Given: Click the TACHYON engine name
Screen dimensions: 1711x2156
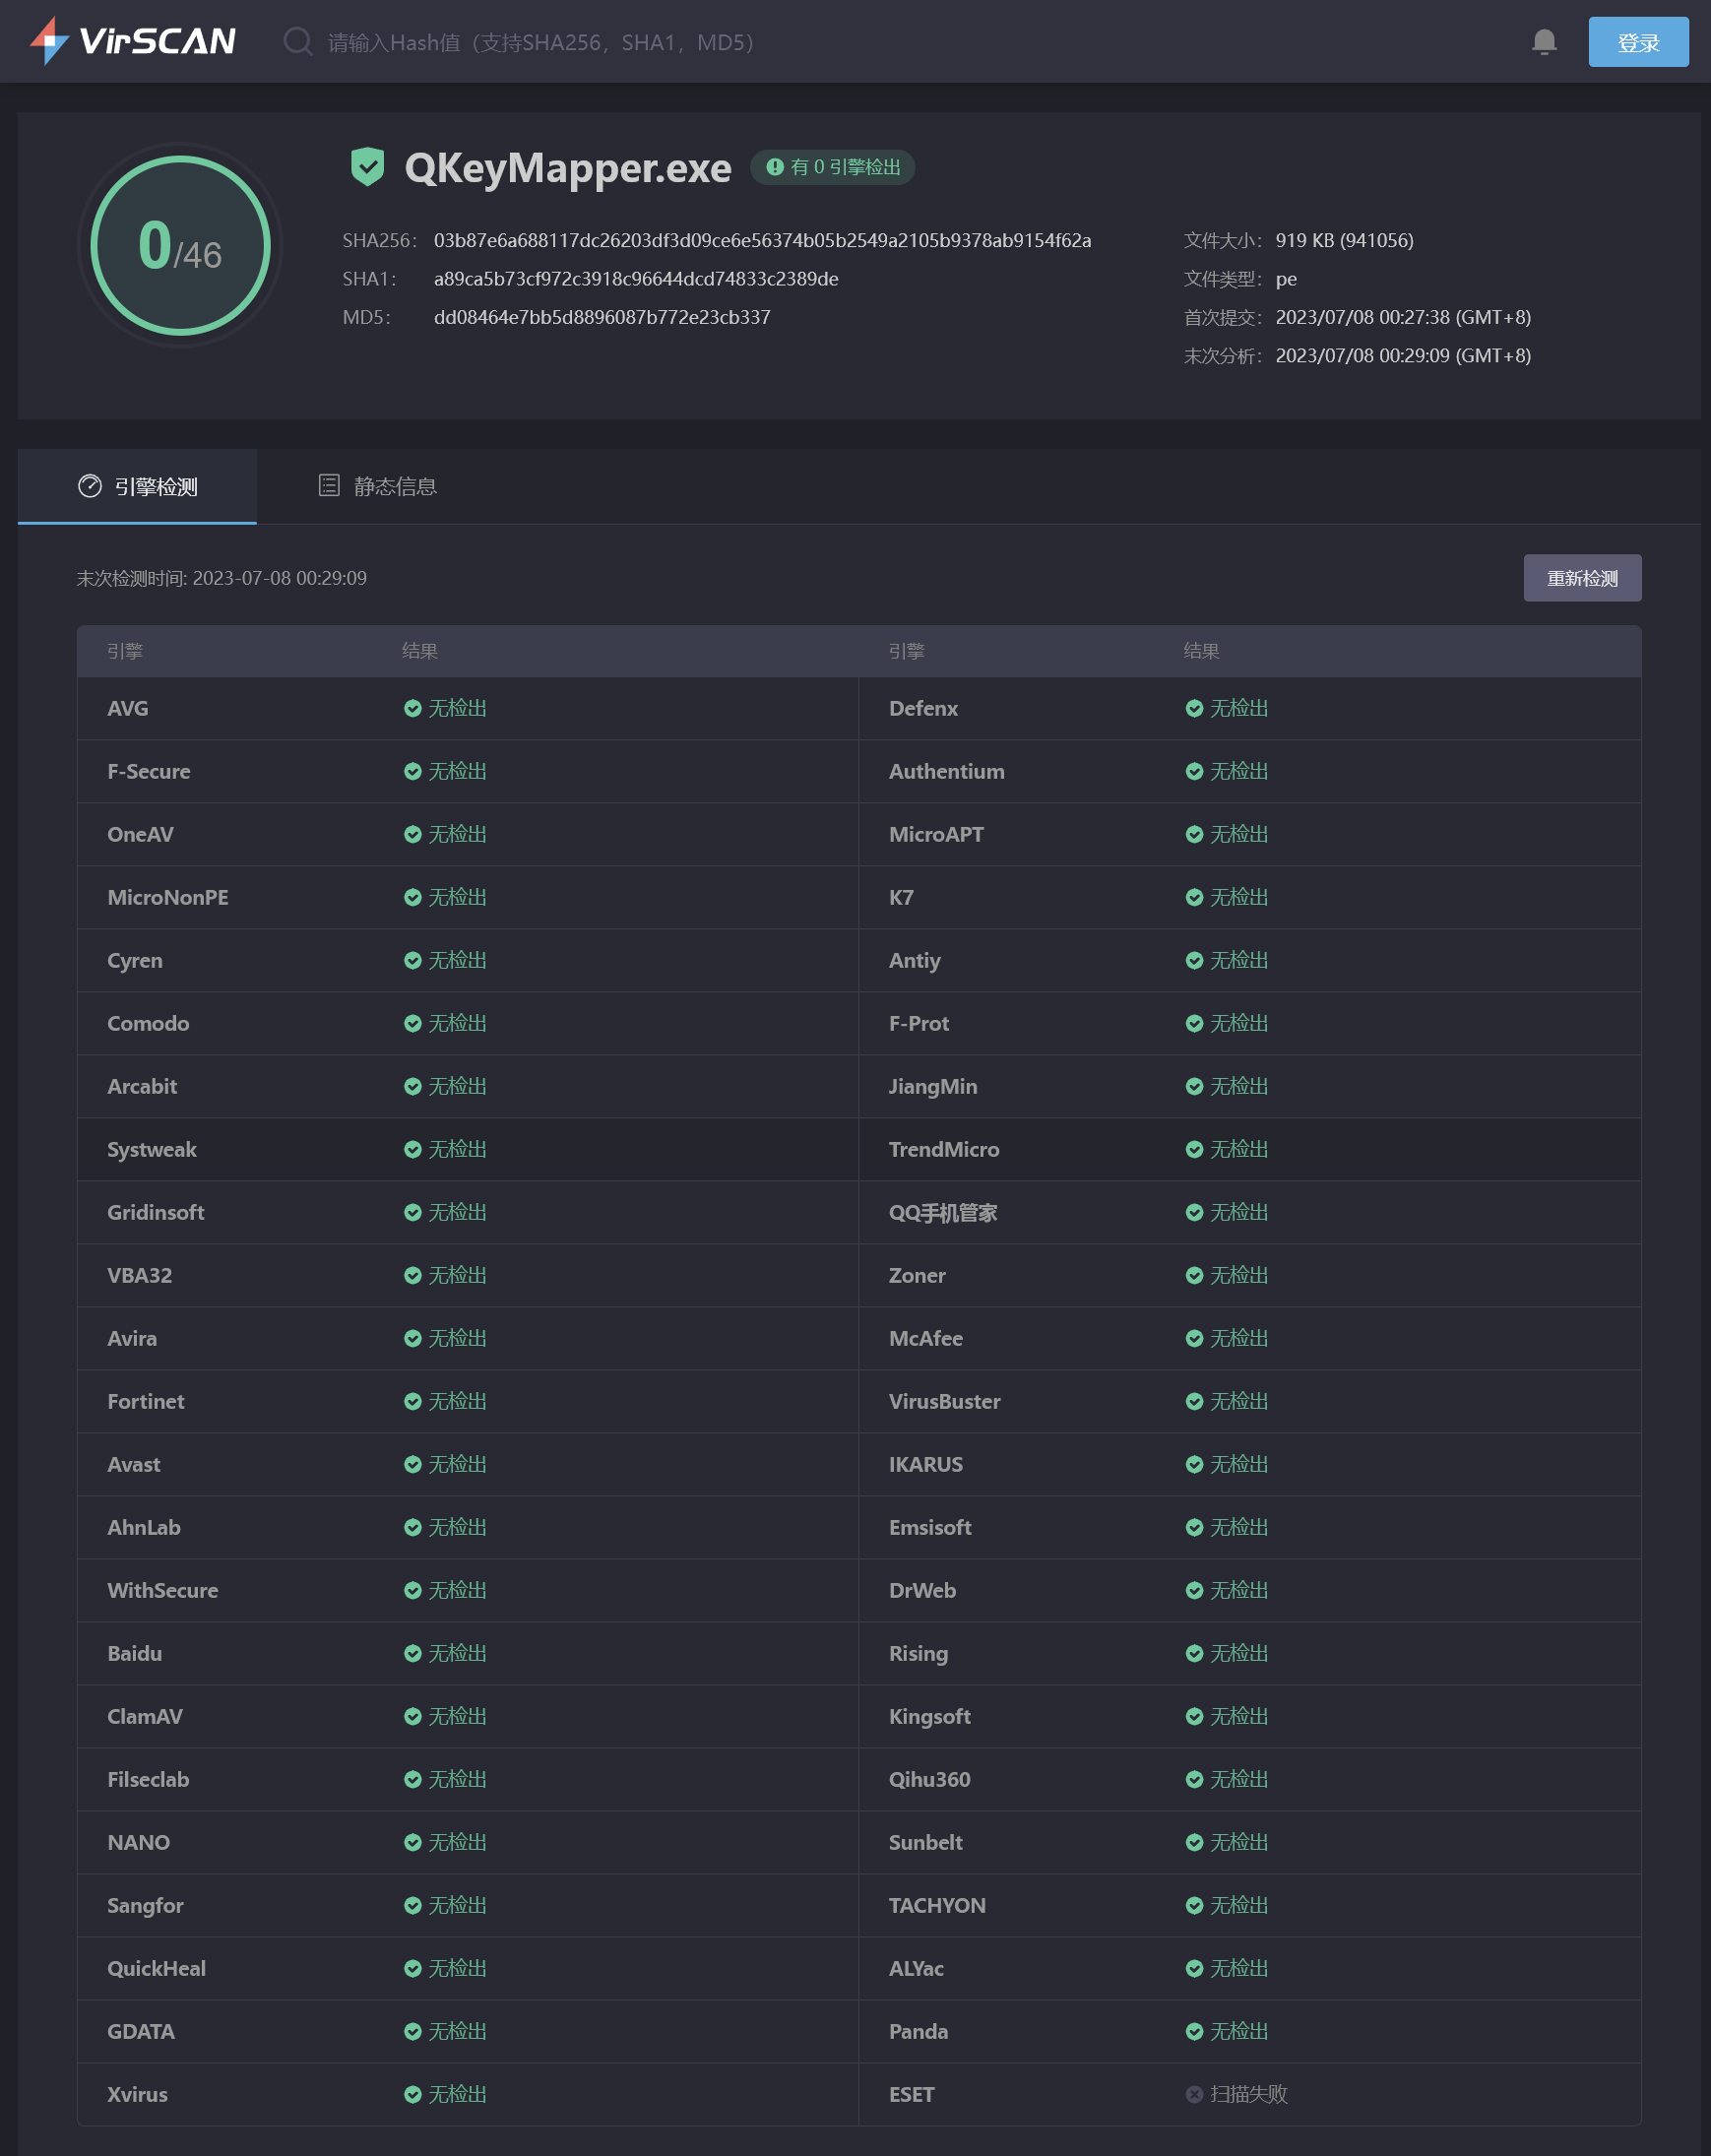Looking at the screenshot, I should (x=937, y=1905).
